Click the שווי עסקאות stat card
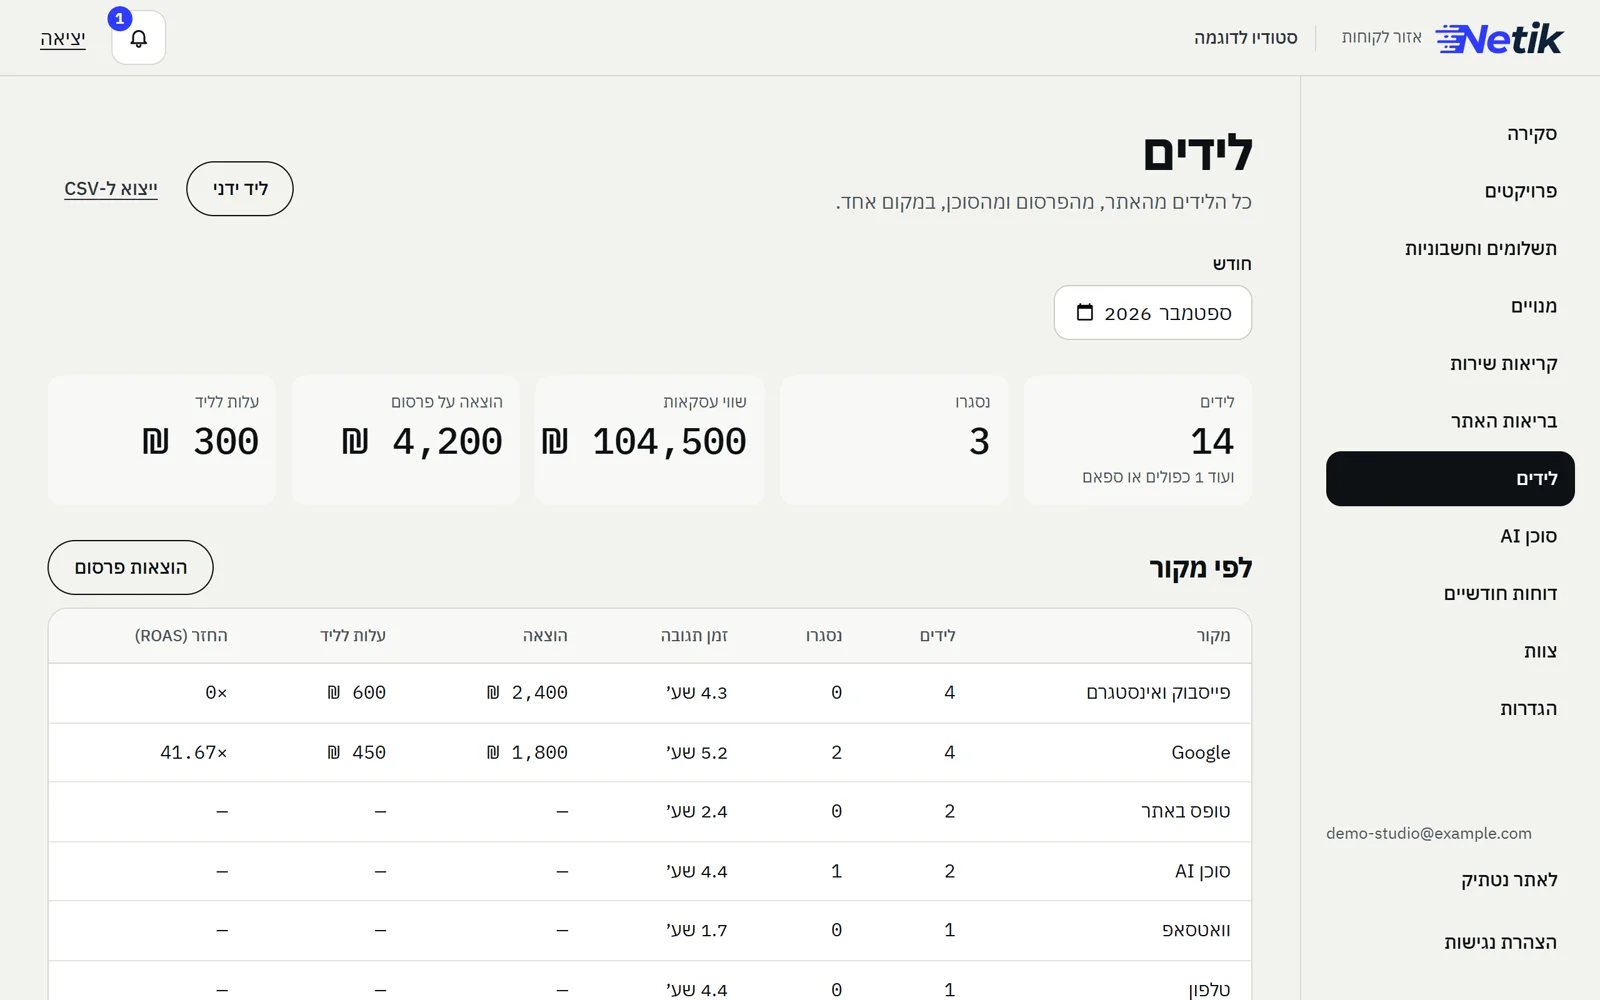The width and height of the screenshot is (1600, 1000). pos(650,440)
